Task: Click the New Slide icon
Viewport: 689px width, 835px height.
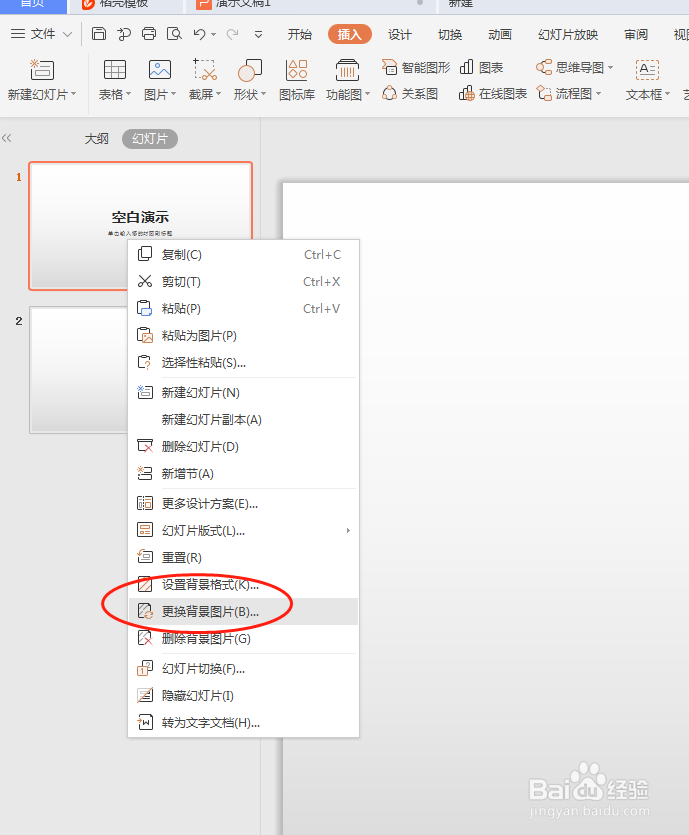Action: point(42,70)
